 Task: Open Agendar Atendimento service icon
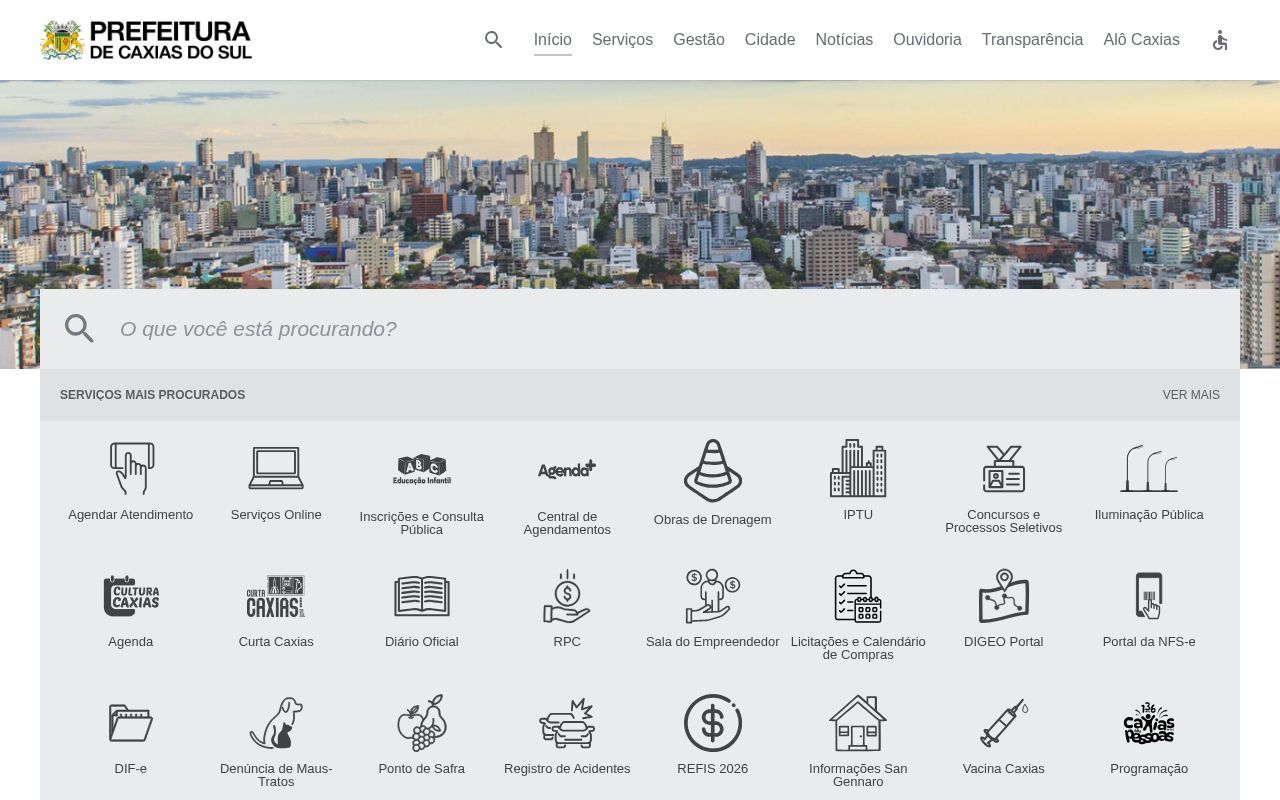point(131,468)
